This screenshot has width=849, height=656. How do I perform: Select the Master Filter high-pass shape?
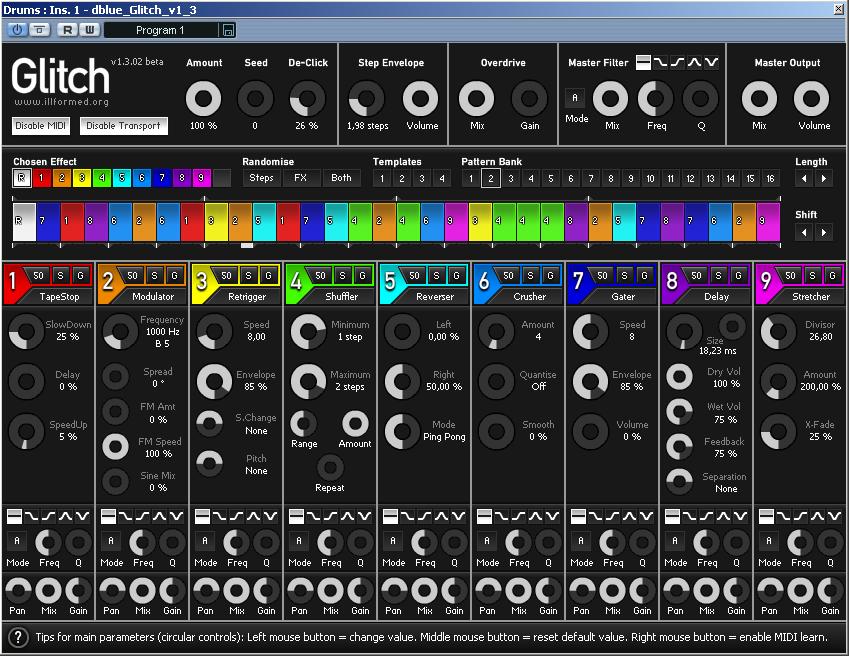(677, 63)
